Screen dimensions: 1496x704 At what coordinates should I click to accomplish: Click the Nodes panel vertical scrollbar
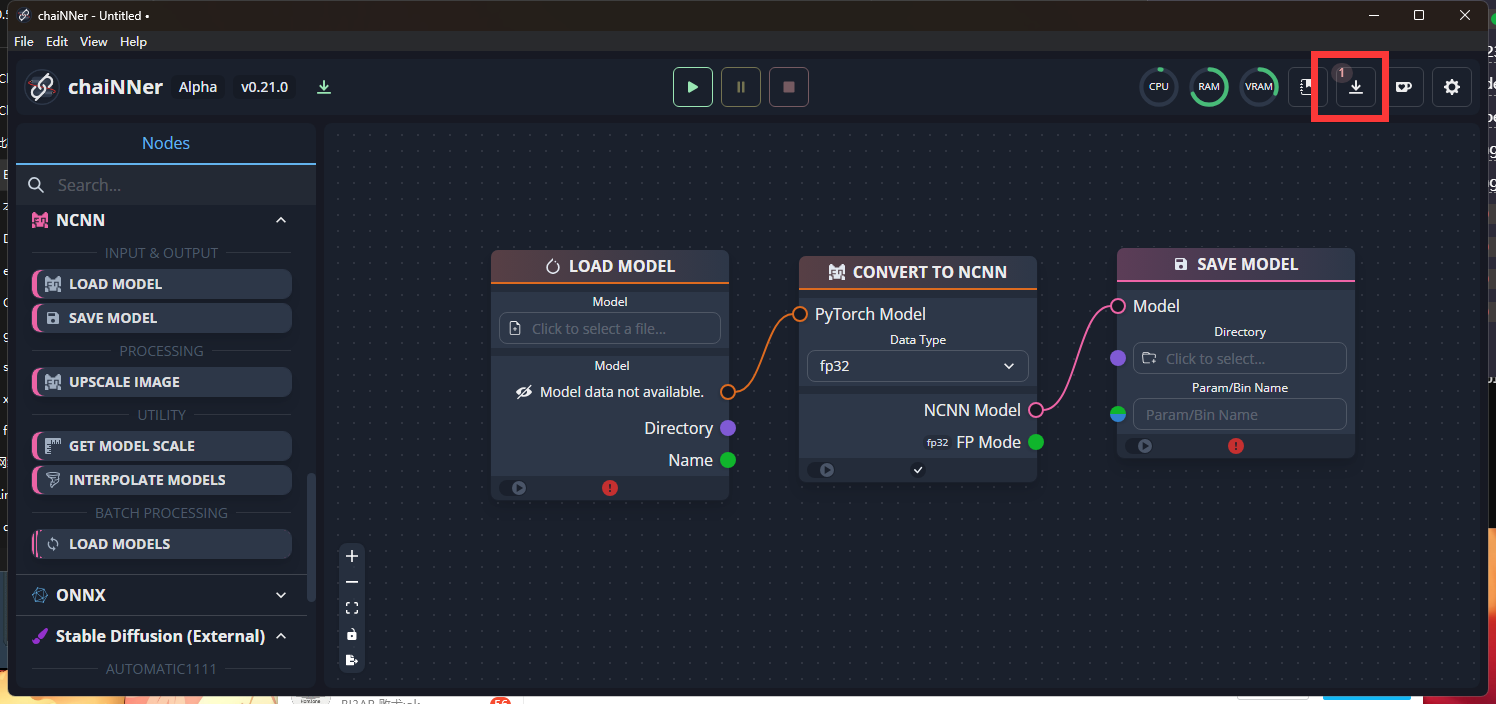tap(310, 537)
